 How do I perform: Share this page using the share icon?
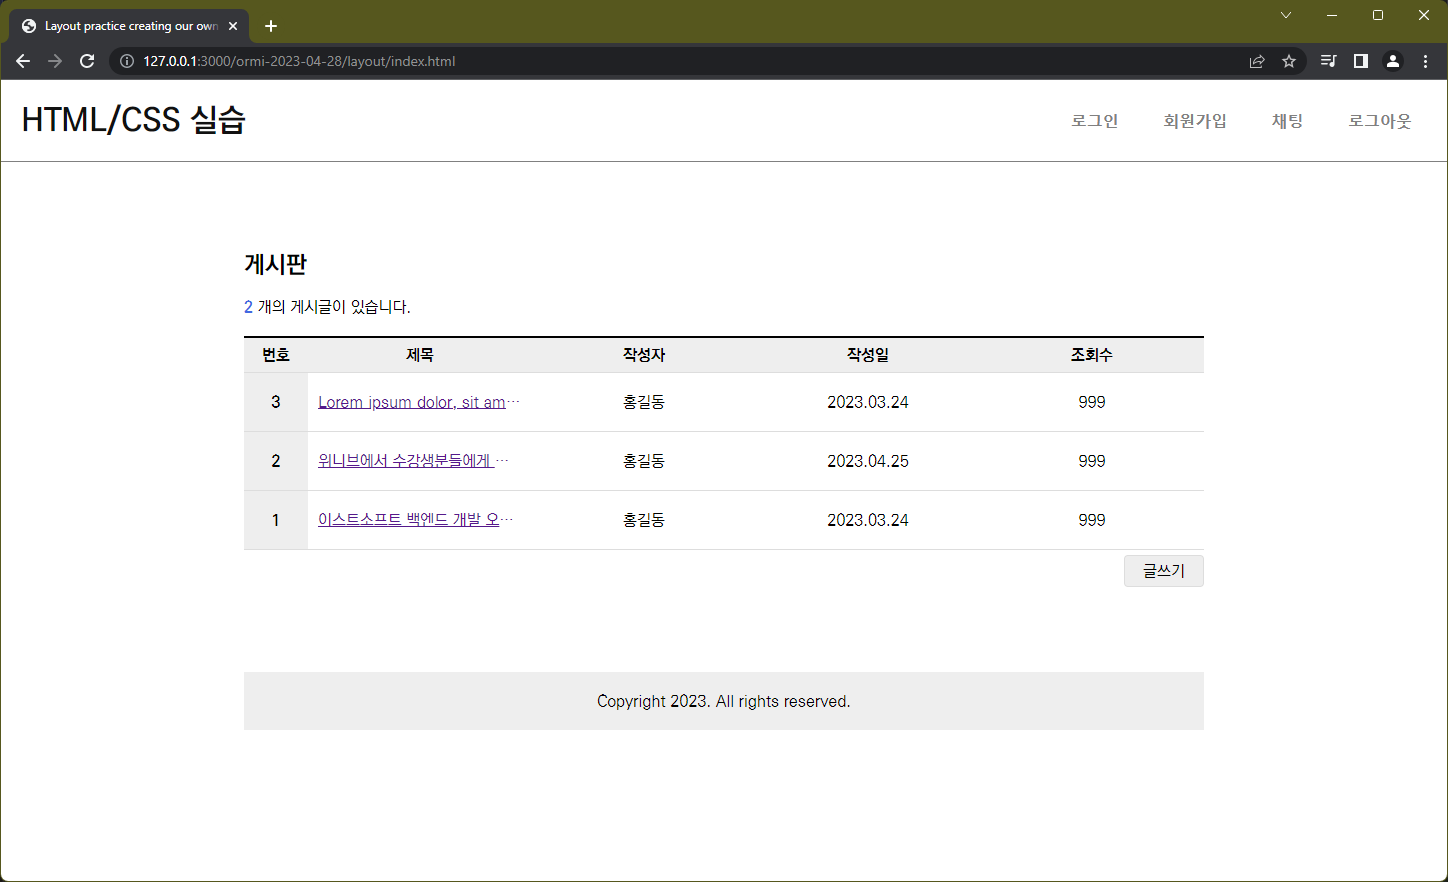coord(1257,61)
